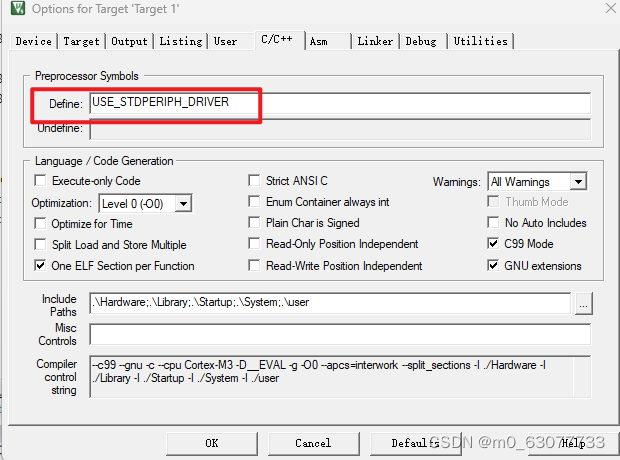Image resolution: width=620 pixels, height=460 pixels.
Task: Click the Defaults button
Action: [416, 443]
